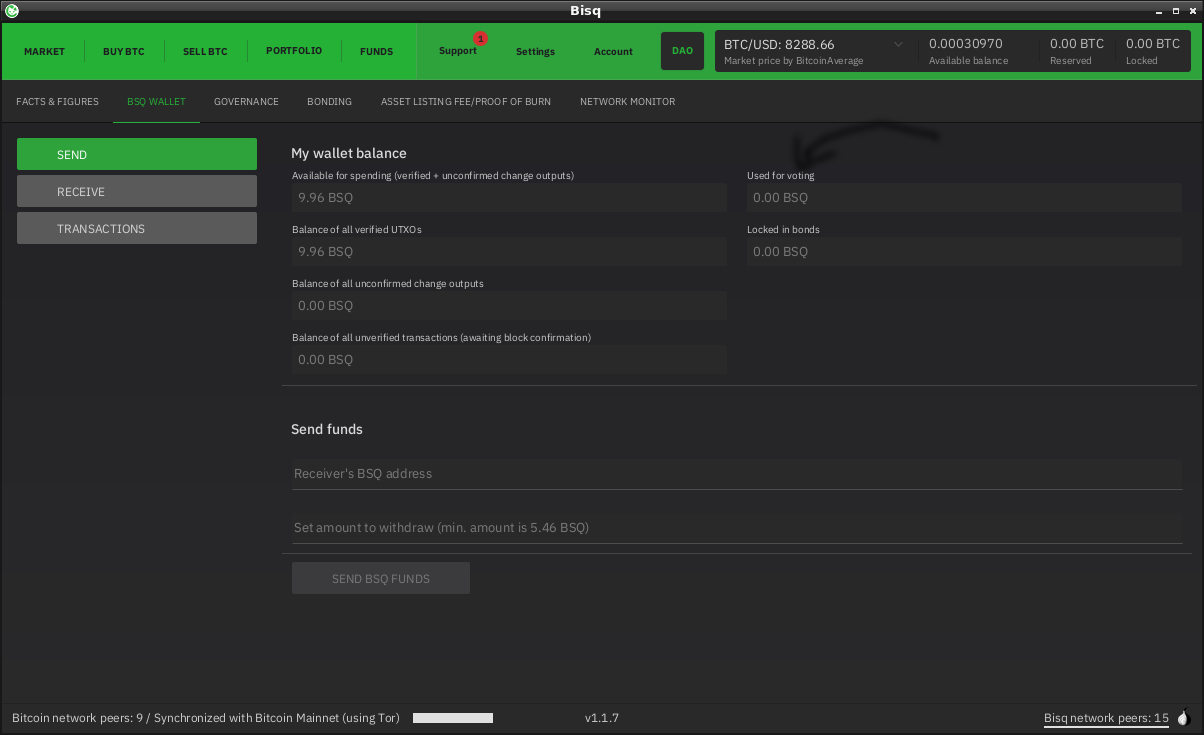The width and height of the screenshot is (1204, 735).
Task: Open the Network Monitor tab
Action: pos(627,102)
